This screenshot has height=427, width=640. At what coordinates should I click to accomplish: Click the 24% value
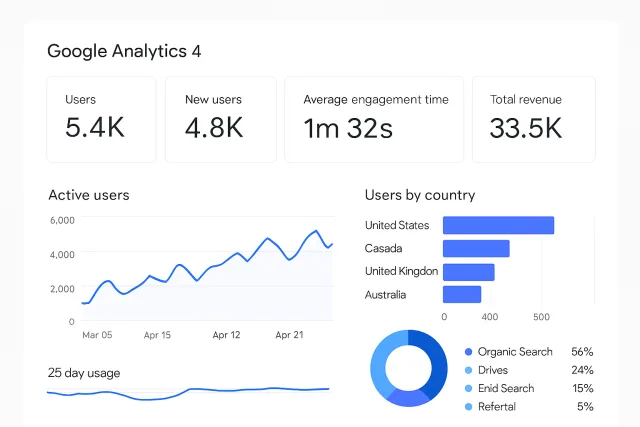coord(582,370)
